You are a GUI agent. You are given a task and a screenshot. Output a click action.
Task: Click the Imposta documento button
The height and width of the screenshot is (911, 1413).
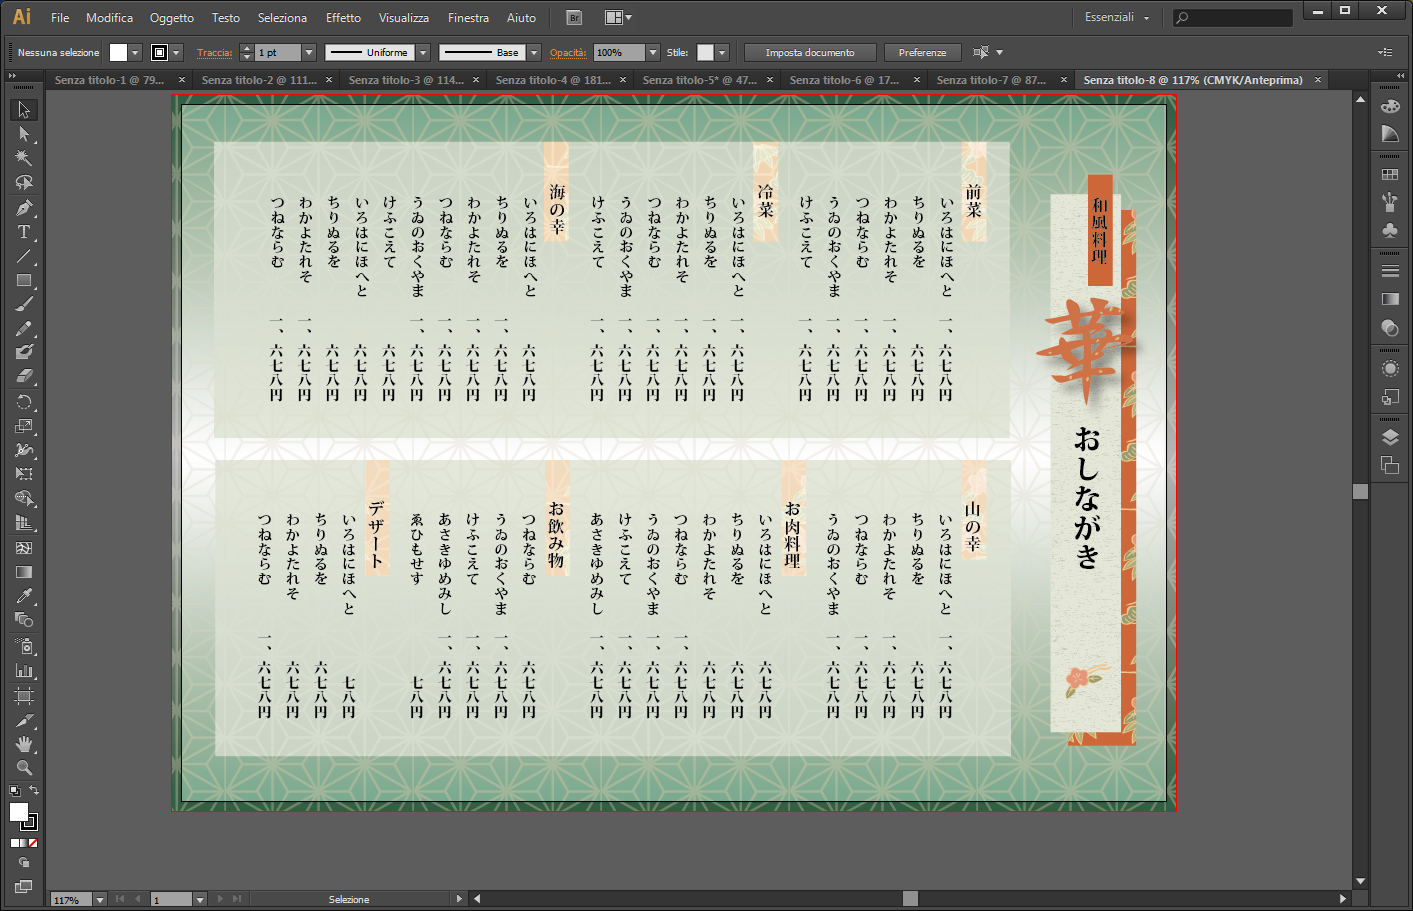809,52
